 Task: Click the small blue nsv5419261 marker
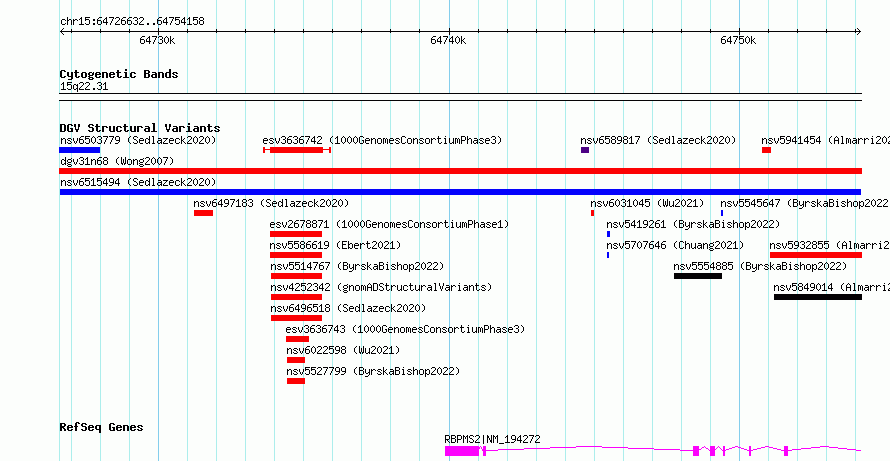[x=608, y=234]
